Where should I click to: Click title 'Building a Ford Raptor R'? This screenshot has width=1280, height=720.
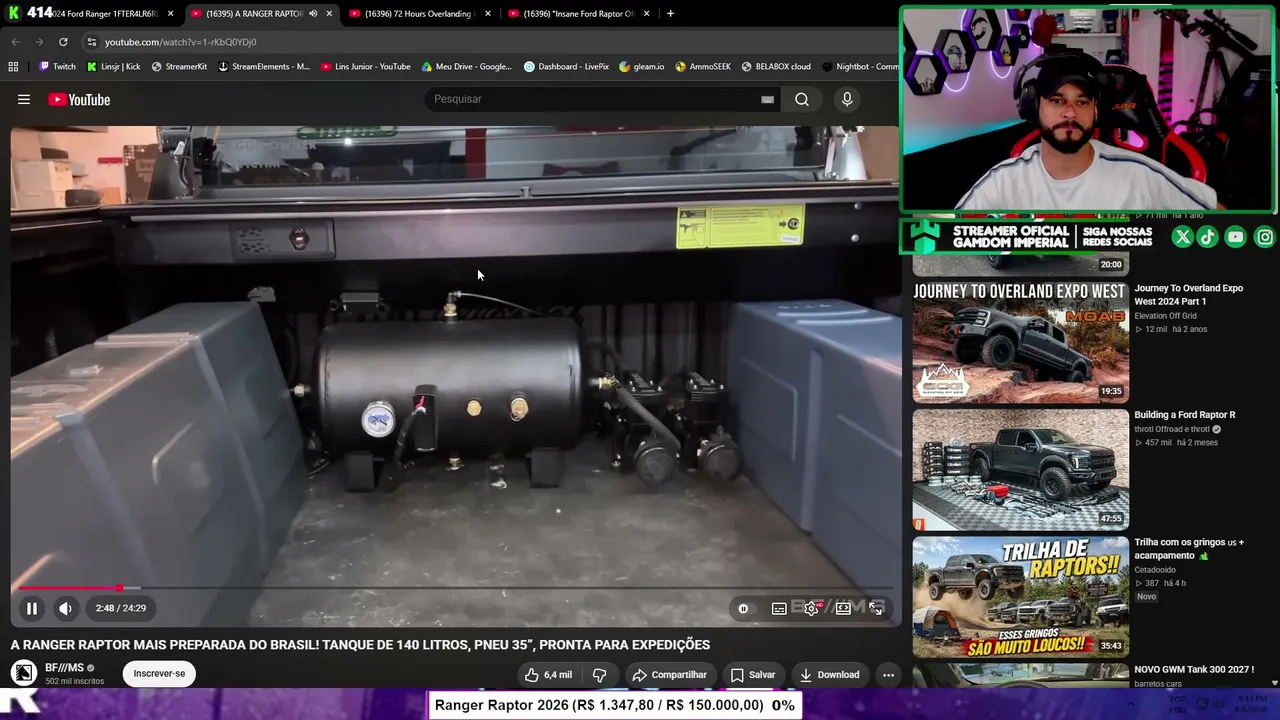tap(1185, 415)
